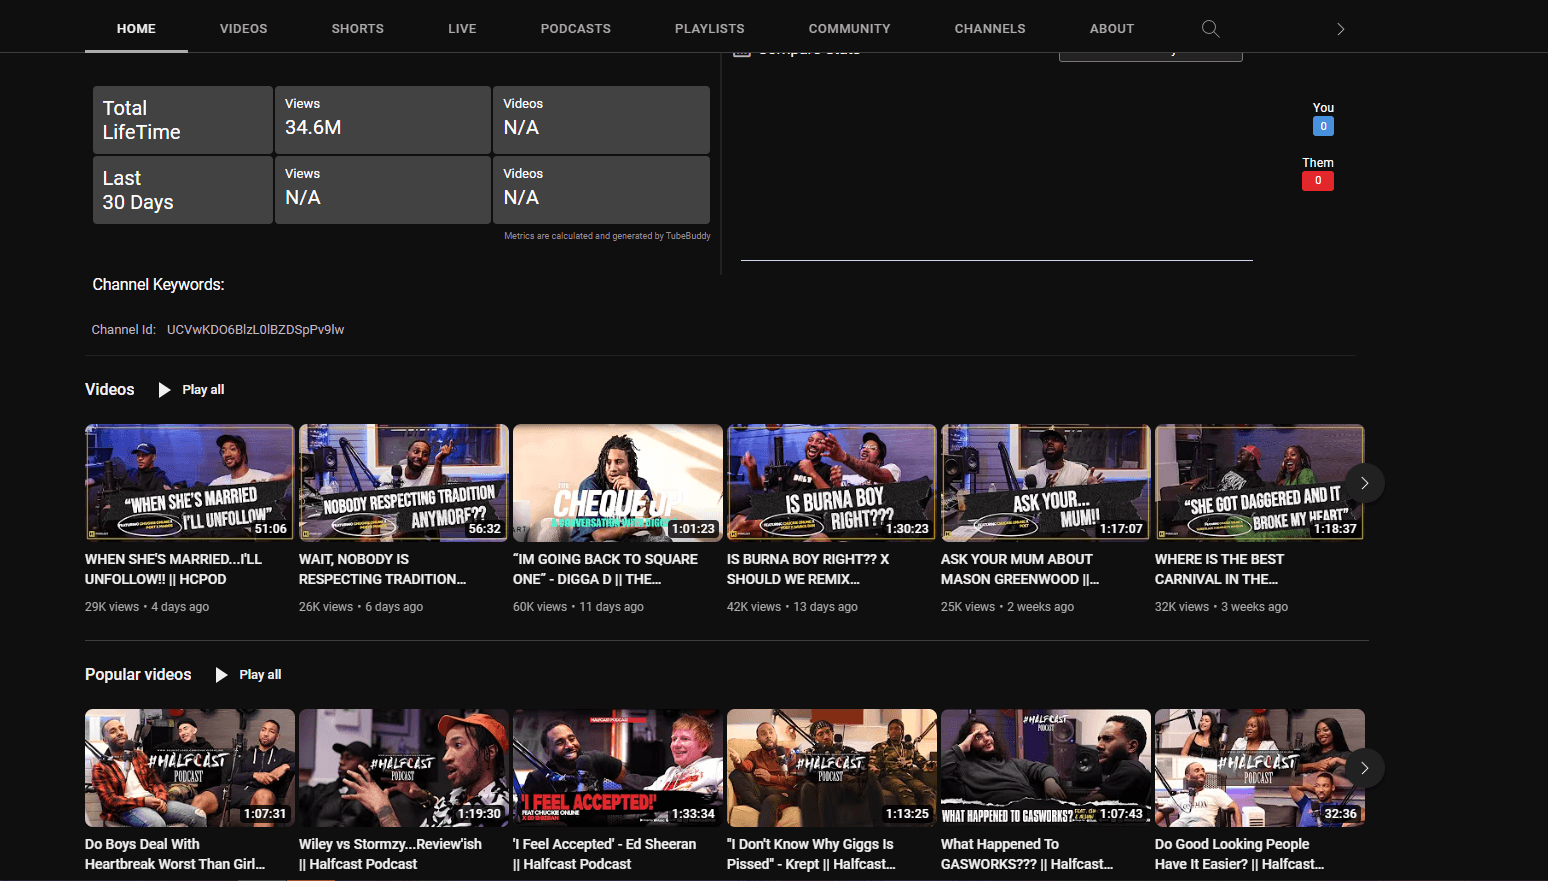This screenshot has height=881, width=1548.
Task: Open 'IS BURNA BOY RIGHT??' video thumbnail
Action: point(831,482)
